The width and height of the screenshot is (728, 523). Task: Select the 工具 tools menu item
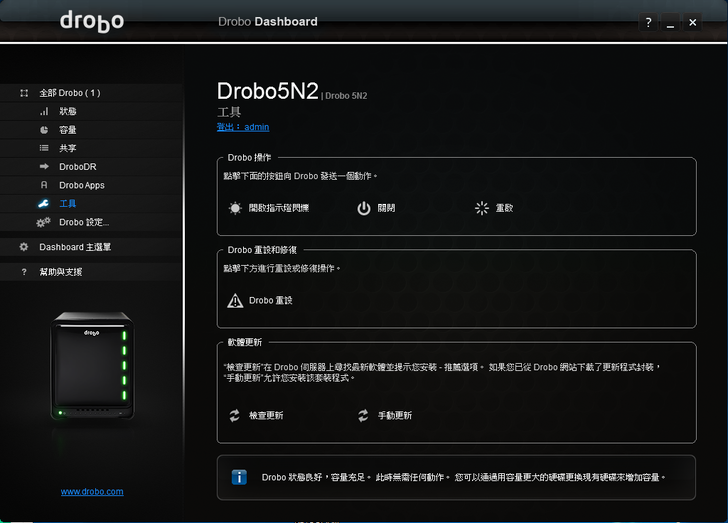click(91, 203)
